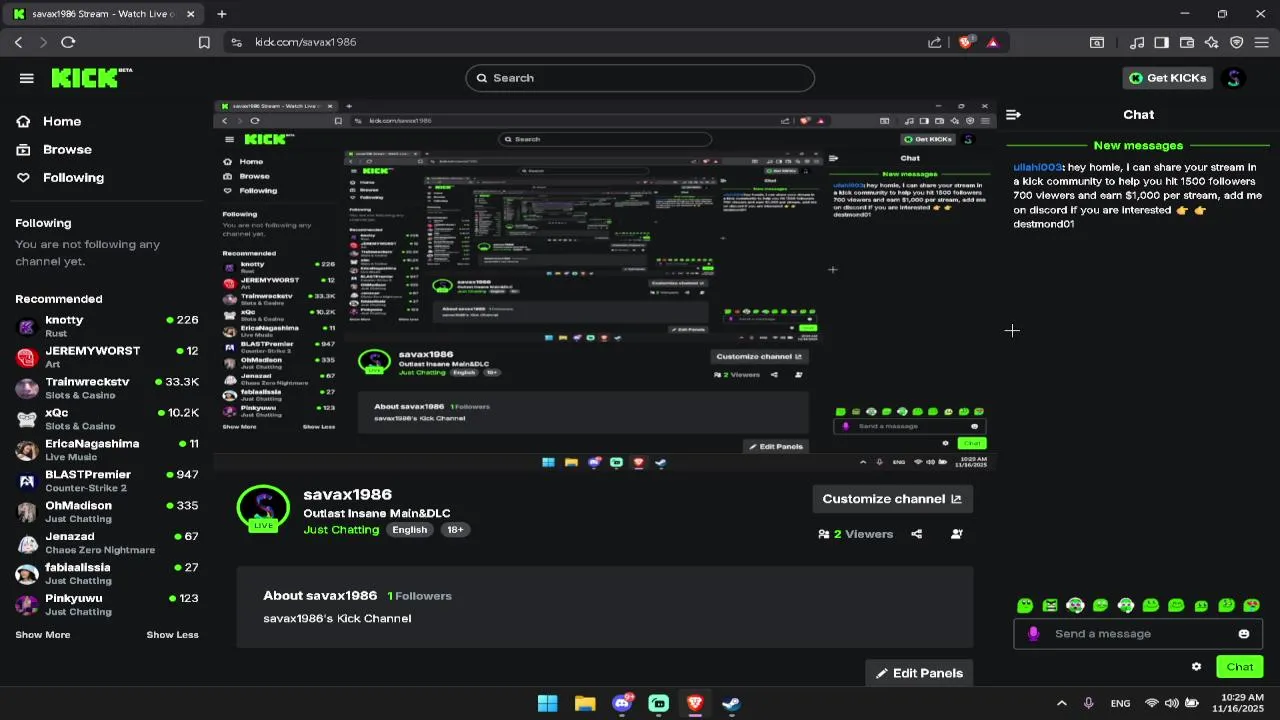Click the Brave Shields lion icon
1280x720 pixels.
(x=966, y=42)
